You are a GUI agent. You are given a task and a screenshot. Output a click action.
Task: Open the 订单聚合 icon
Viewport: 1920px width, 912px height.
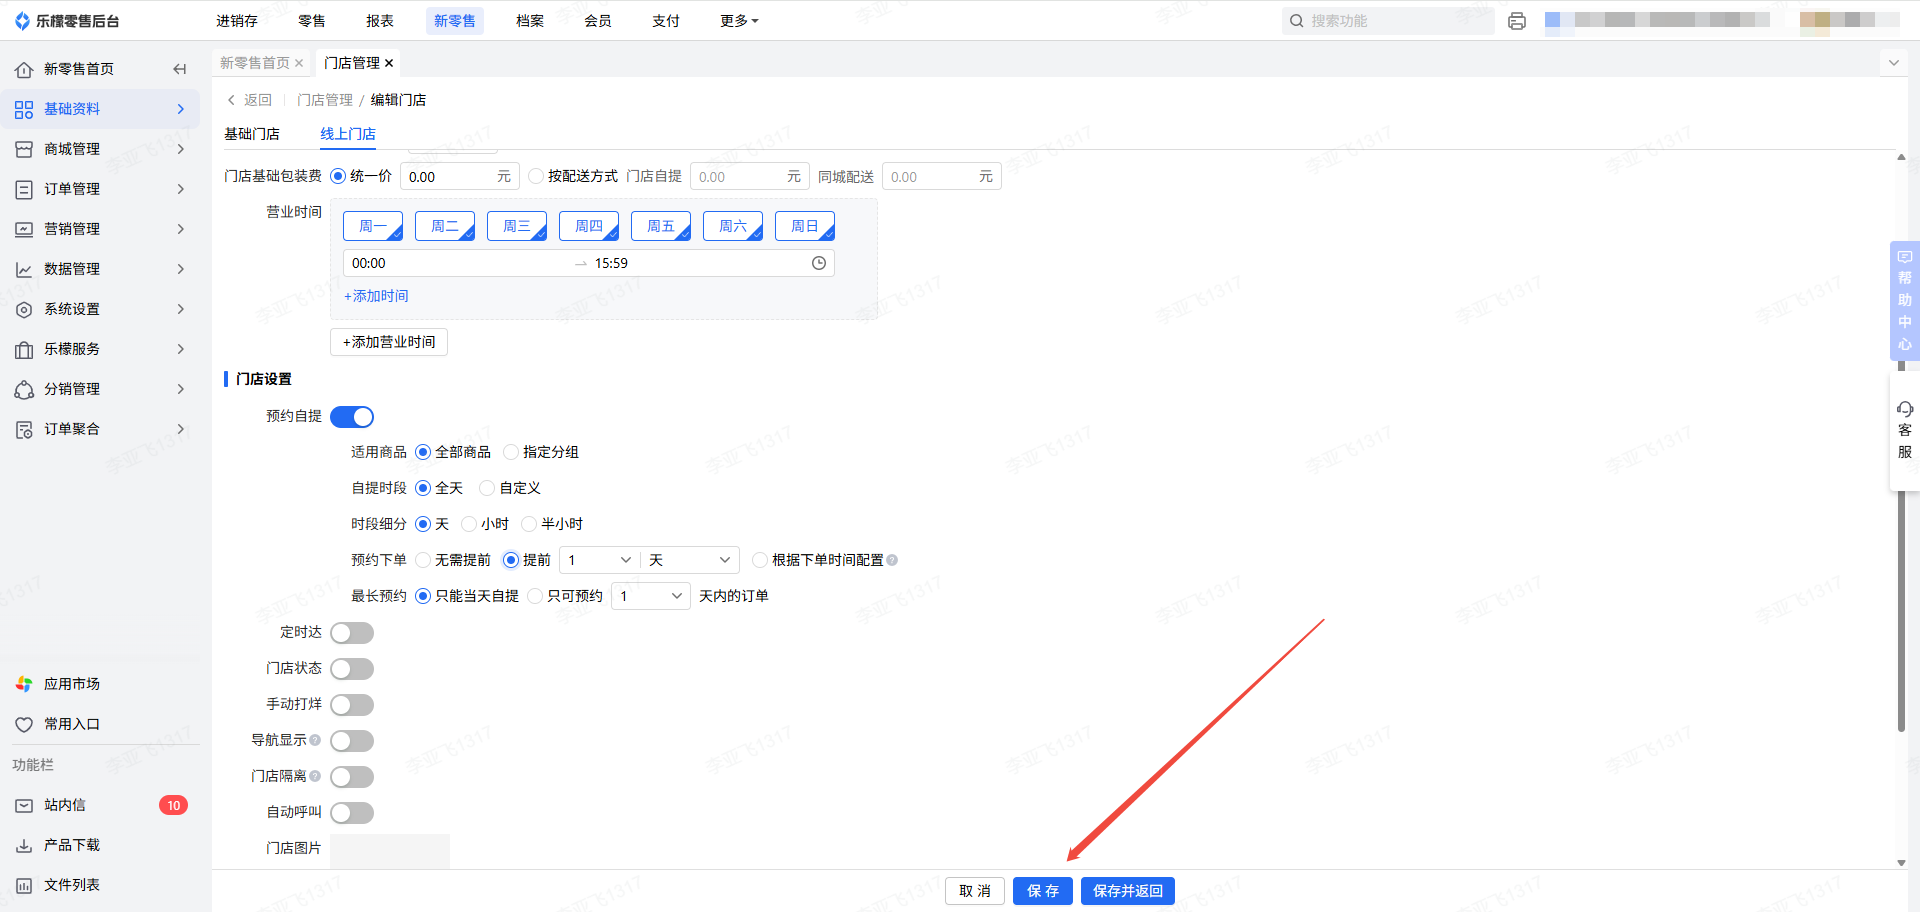24,429
